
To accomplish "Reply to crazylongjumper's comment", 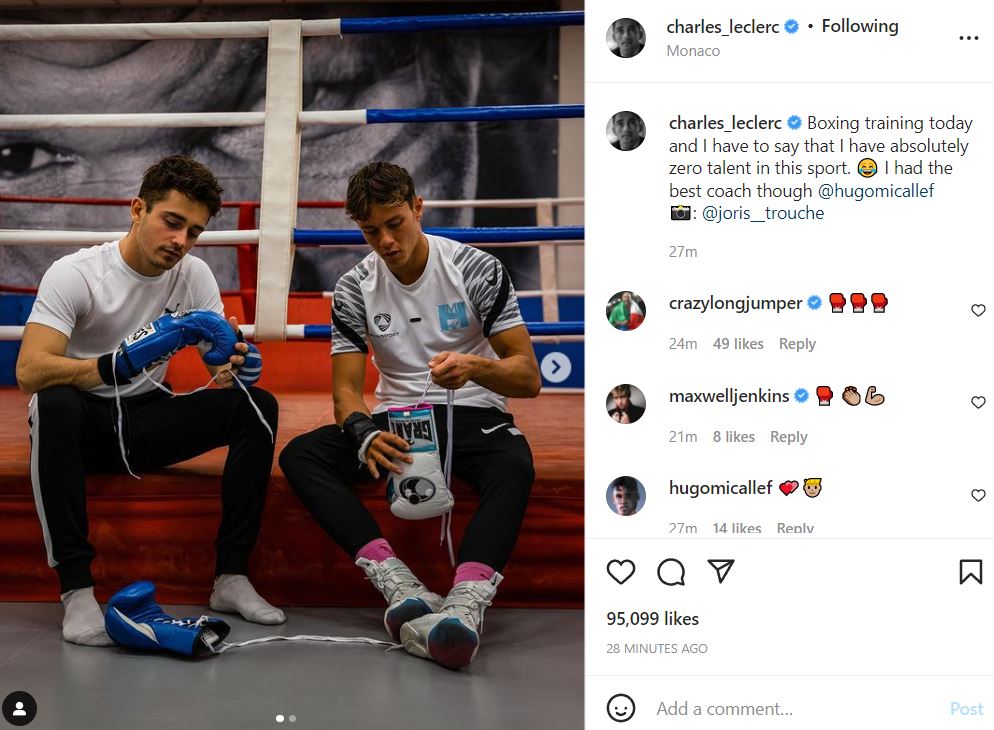I will pyautogui.click(x=797, y=343).
